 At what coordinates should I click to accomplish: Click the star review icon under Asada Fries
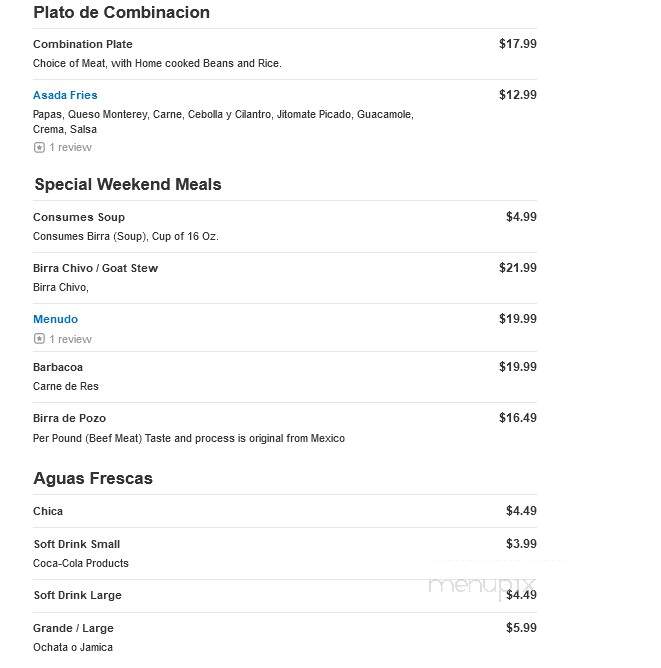tap(39, 147)
